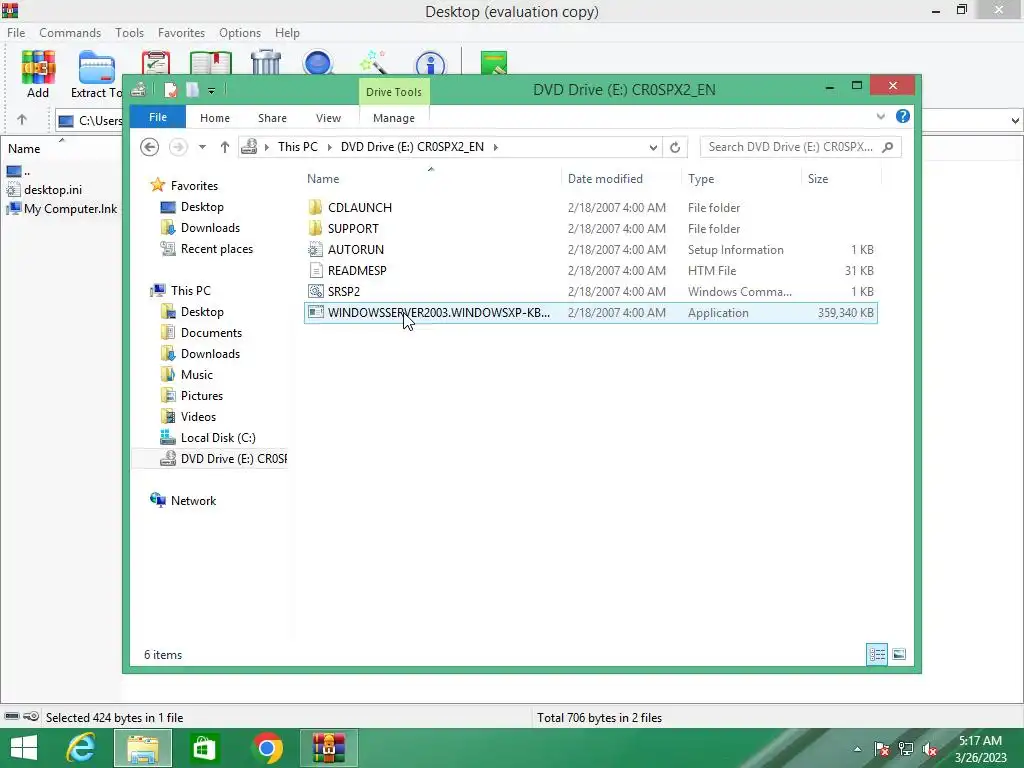Expand the Explorer ribbon chevron
The width and height of the screenshot is (1024, 768).
[880, 116]
